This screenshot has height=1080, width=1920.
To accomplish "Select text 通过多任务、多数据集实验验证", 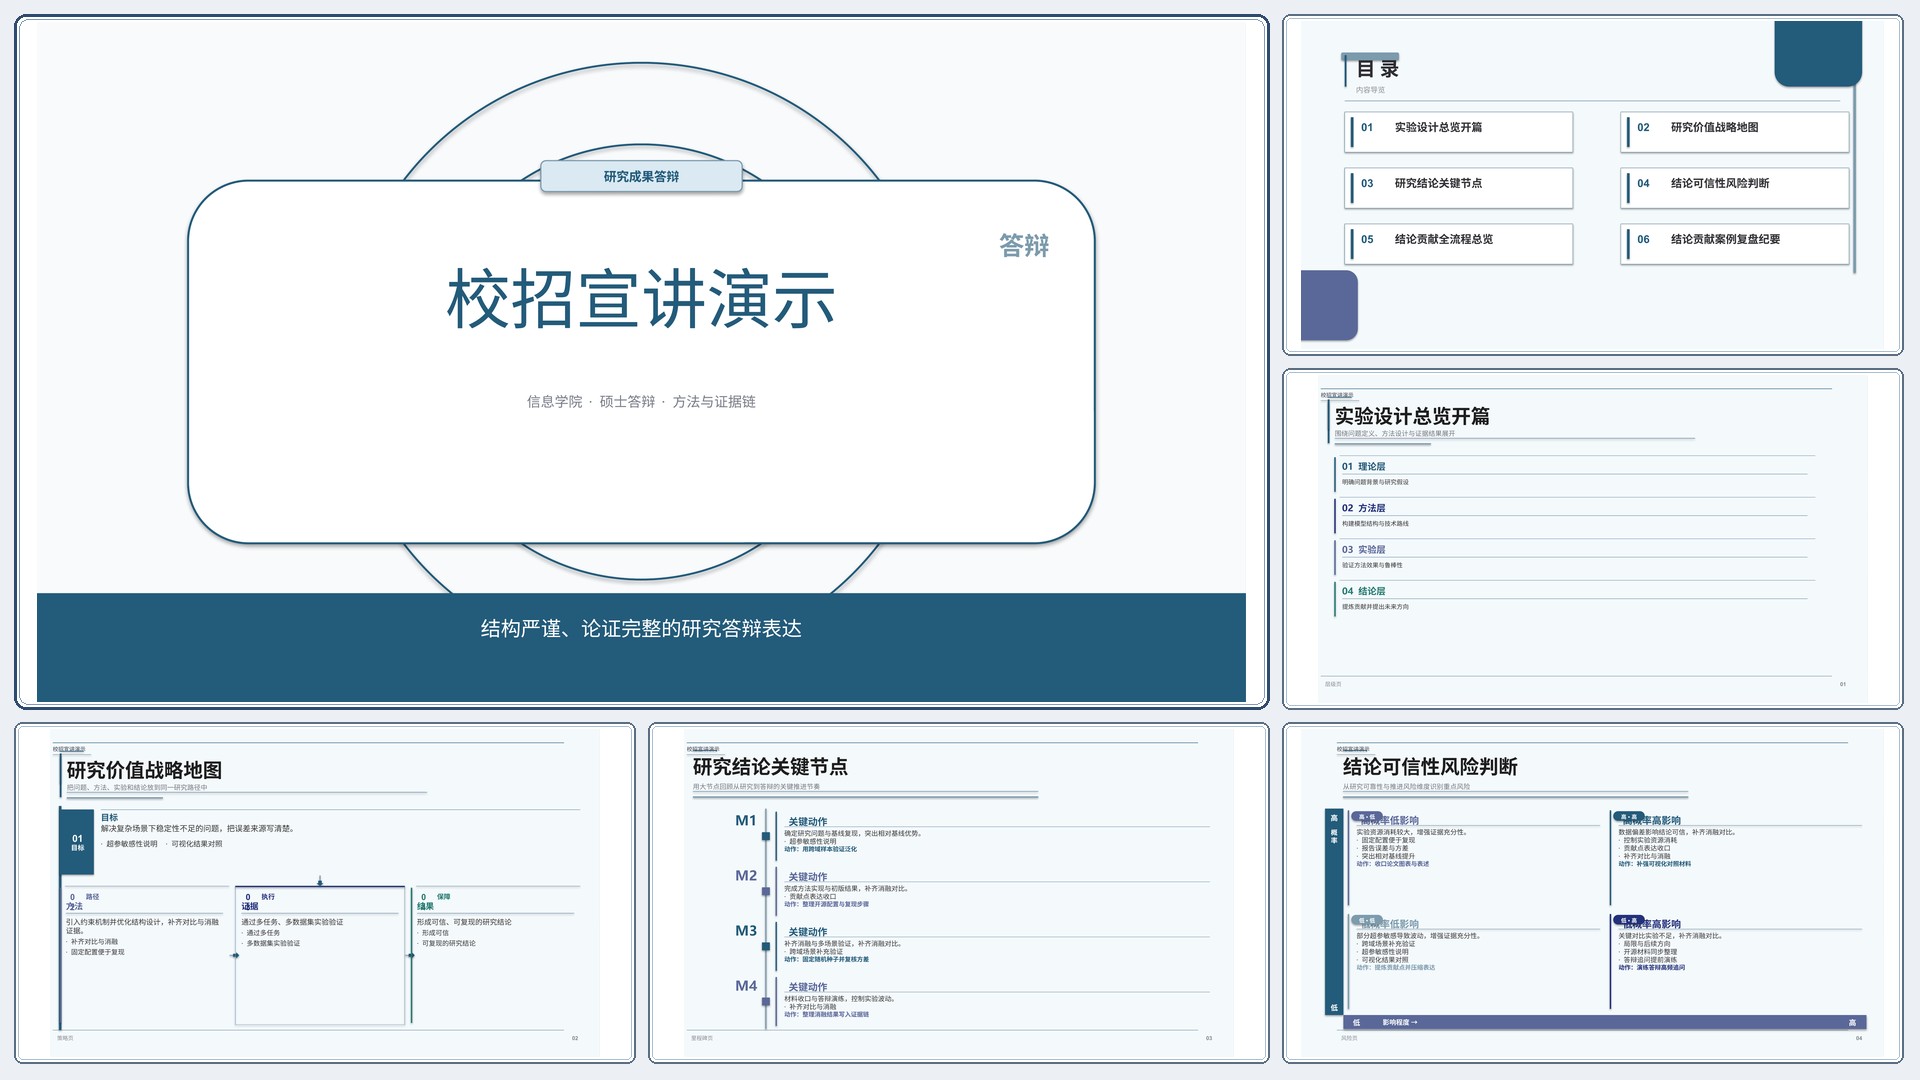I will 292,922.
